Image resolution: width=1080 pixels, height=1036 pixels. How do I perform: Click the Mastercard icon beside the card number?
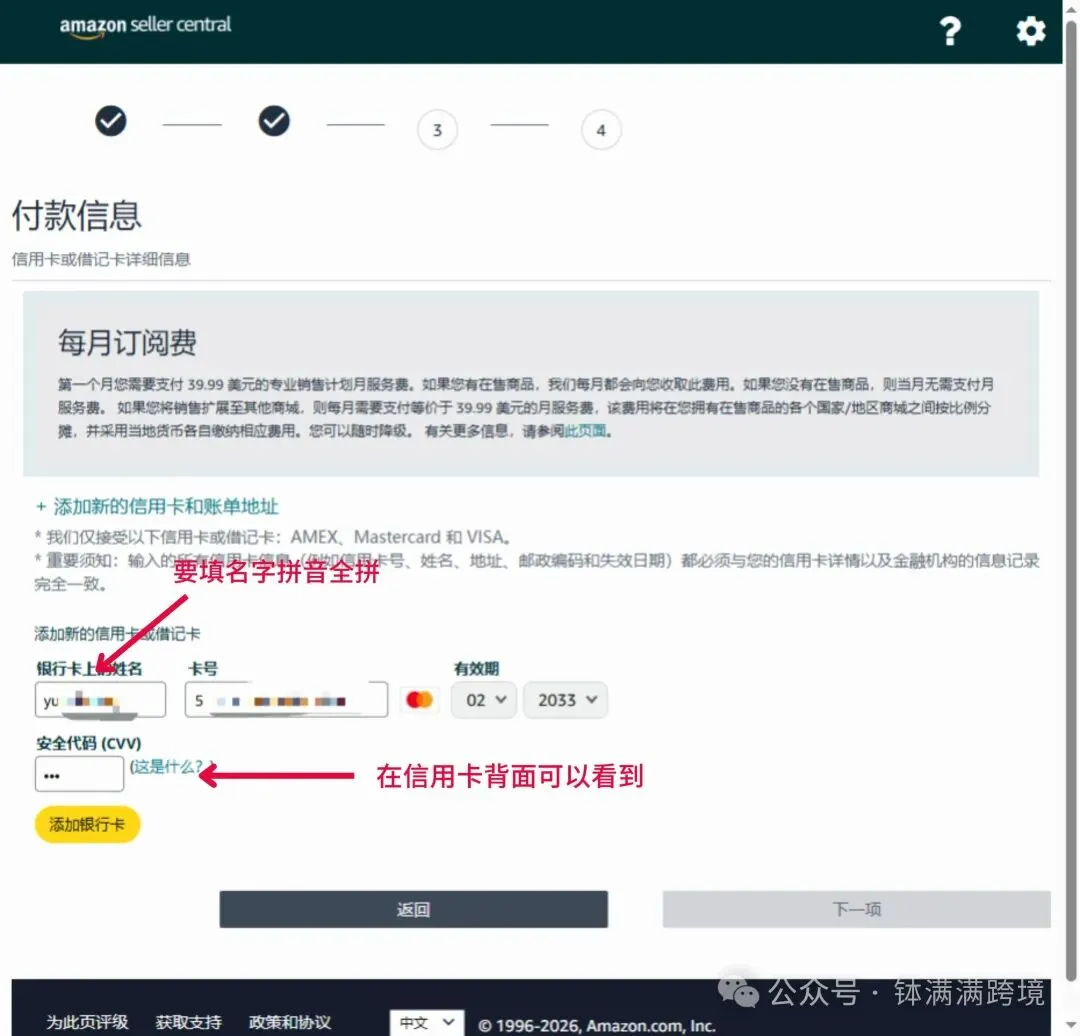coord(419,700)
